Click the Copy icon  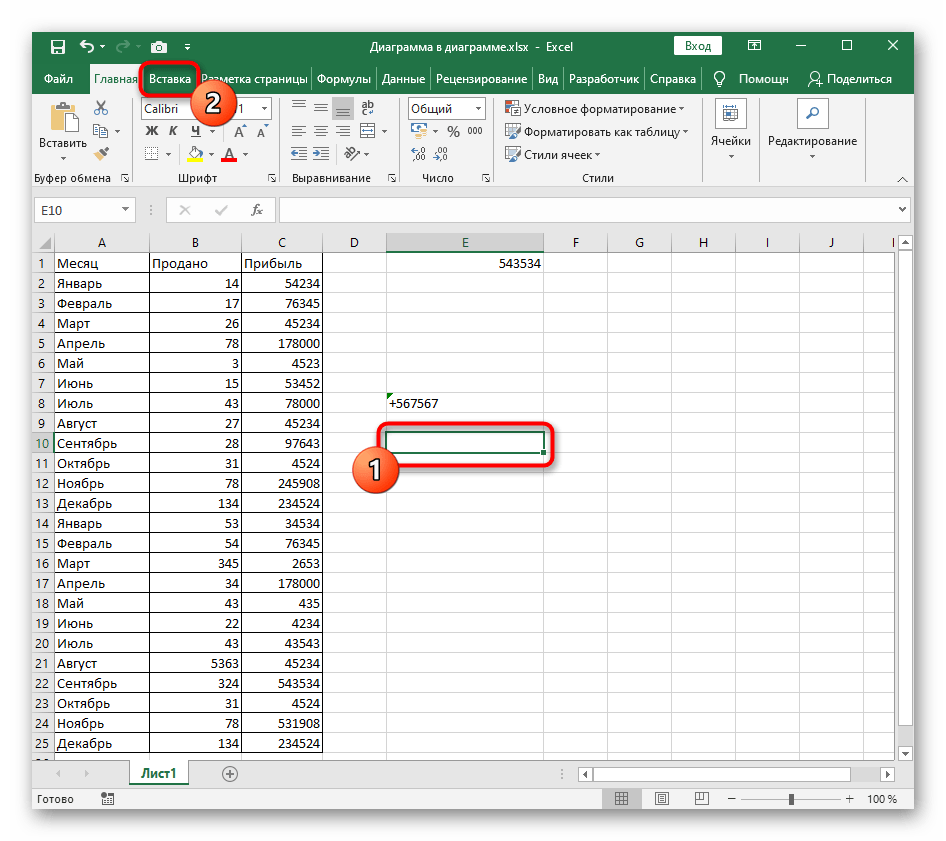[x=100, y=131]
